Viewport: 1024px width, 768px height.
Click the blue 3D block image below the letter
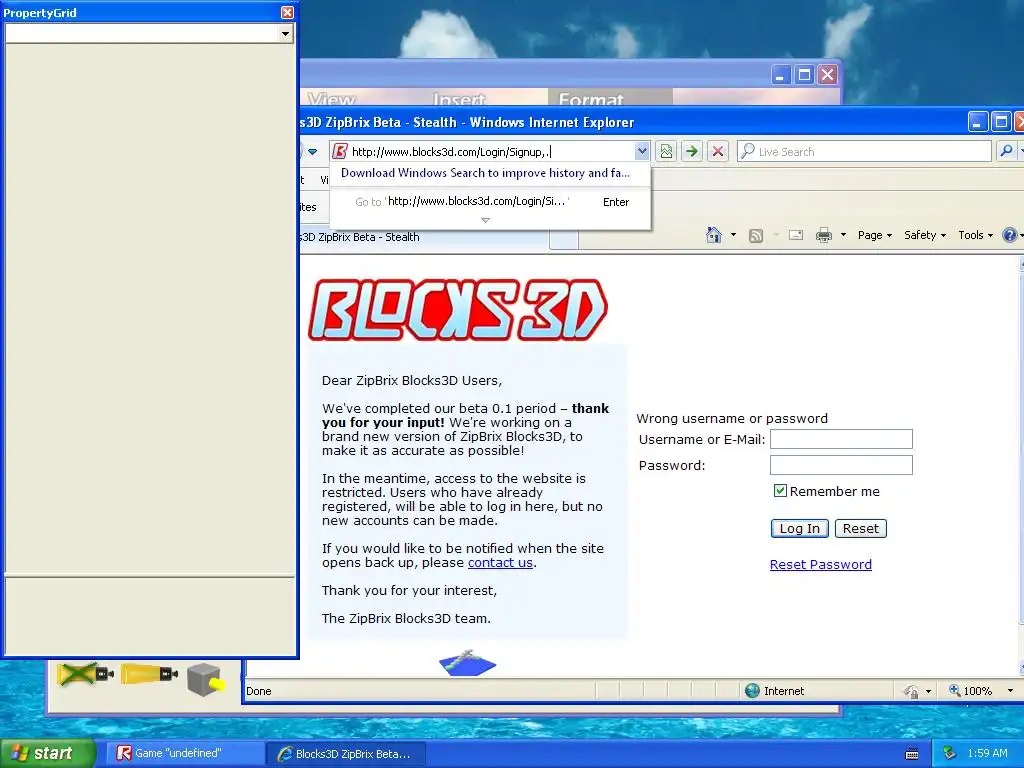tap(468, 663)
